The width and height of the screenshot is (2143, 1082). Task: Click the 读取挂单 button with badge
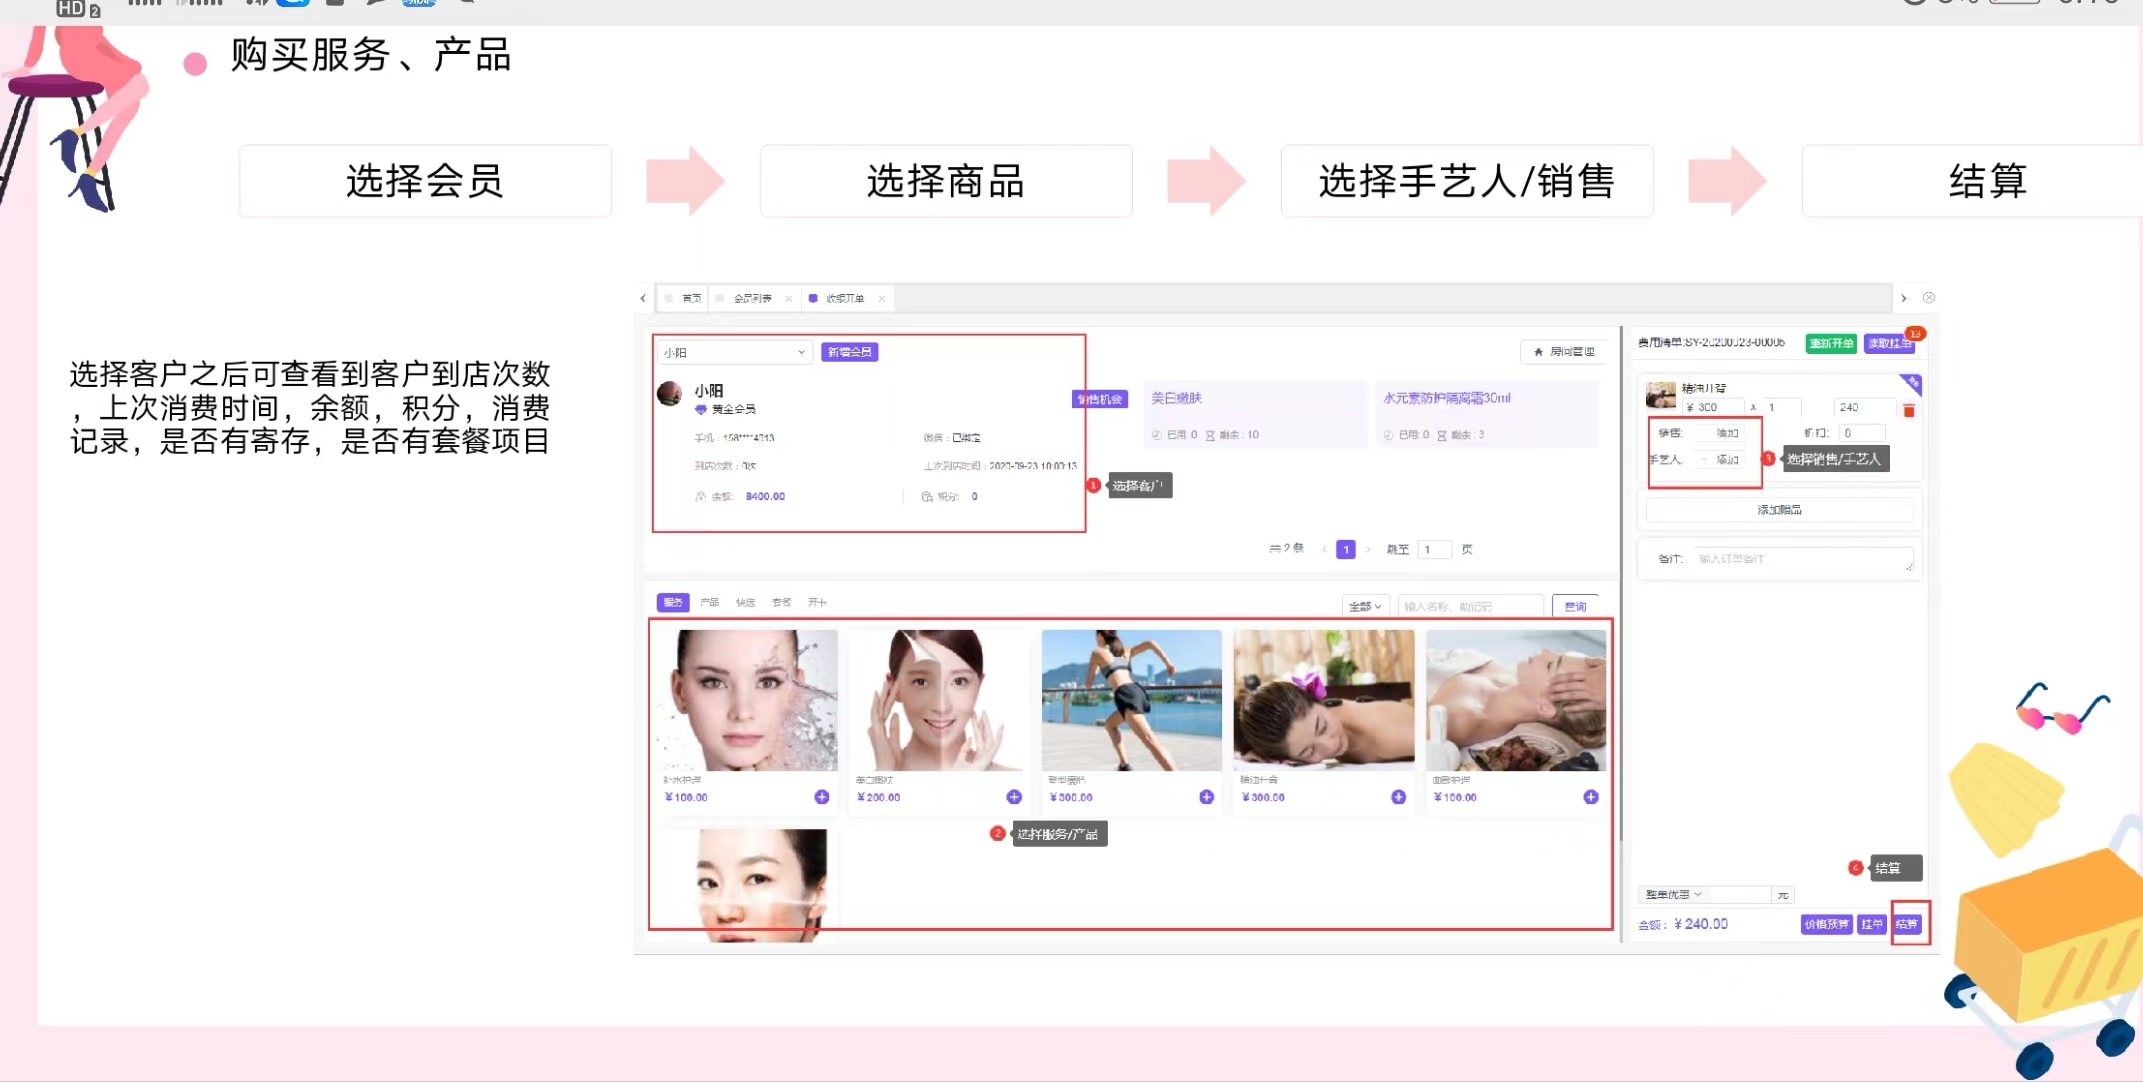point(1889,343)
